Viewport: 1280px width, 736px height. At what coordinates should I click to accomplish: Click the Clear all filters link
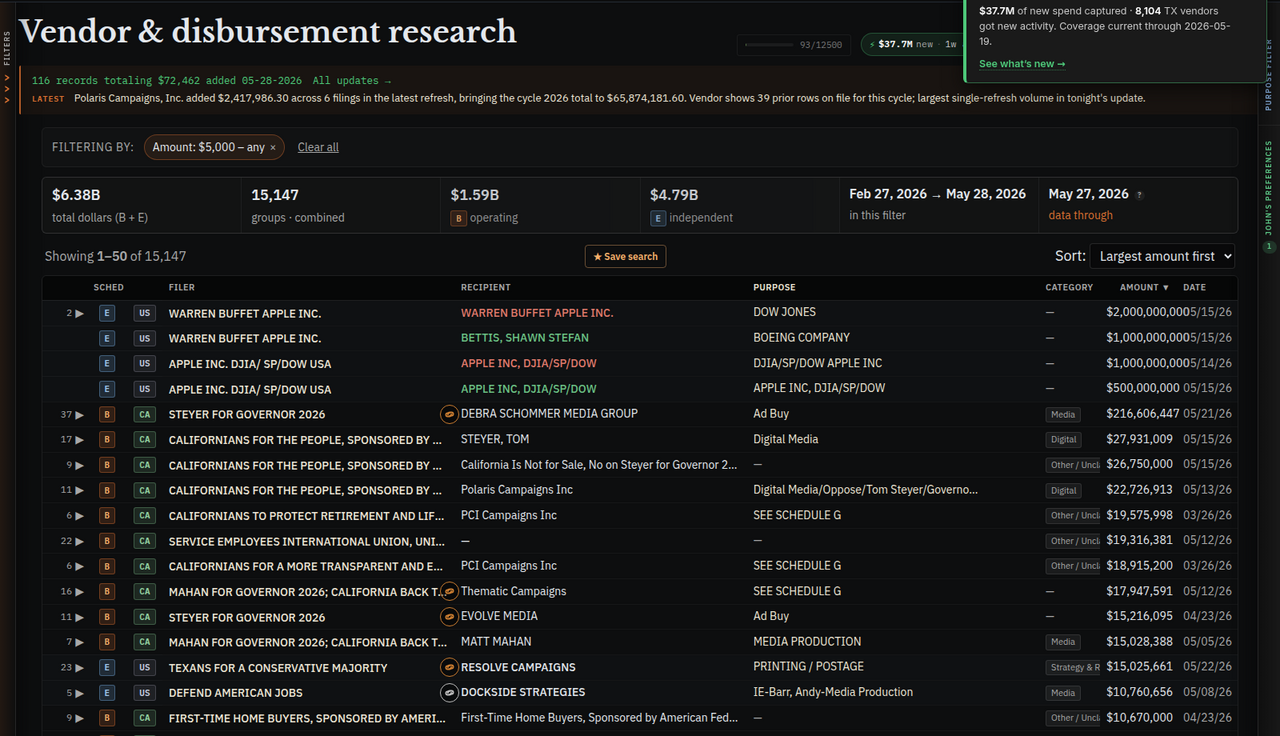tap(318, 147)
